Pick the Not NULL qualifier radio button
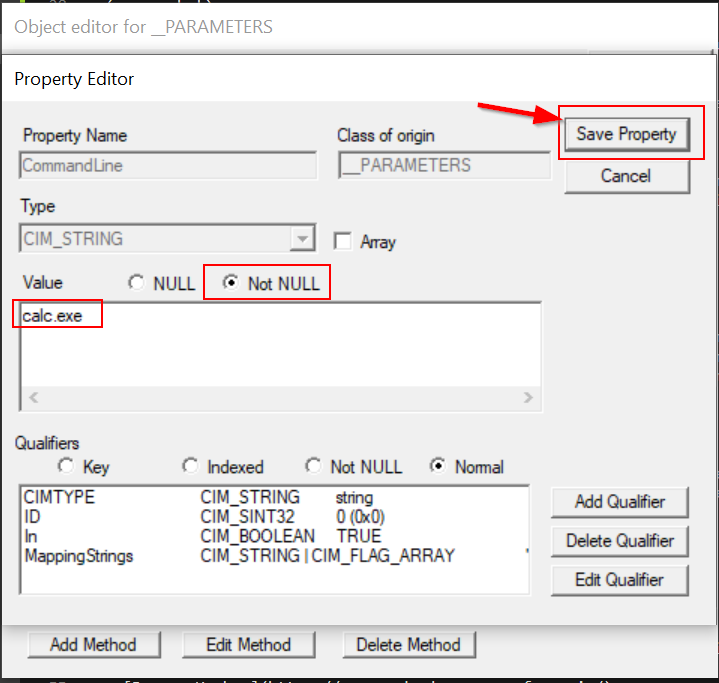 click(314, 466)
